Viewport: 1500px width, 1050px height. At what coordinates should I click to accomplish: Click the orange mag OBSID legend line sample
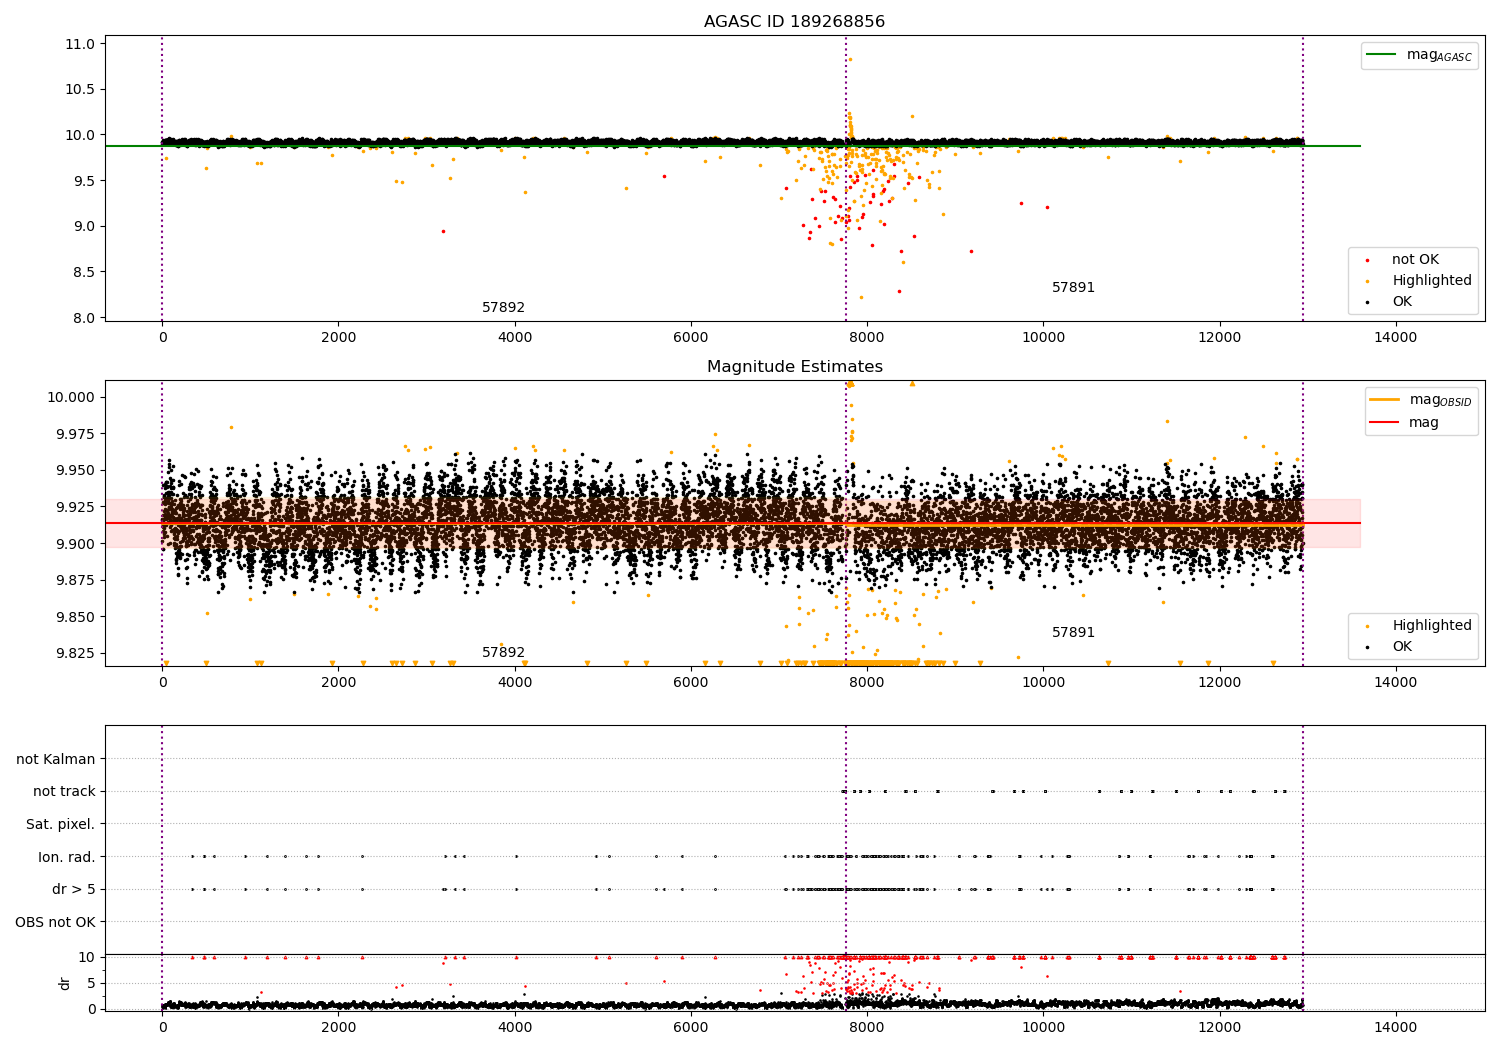[1385, 400]
